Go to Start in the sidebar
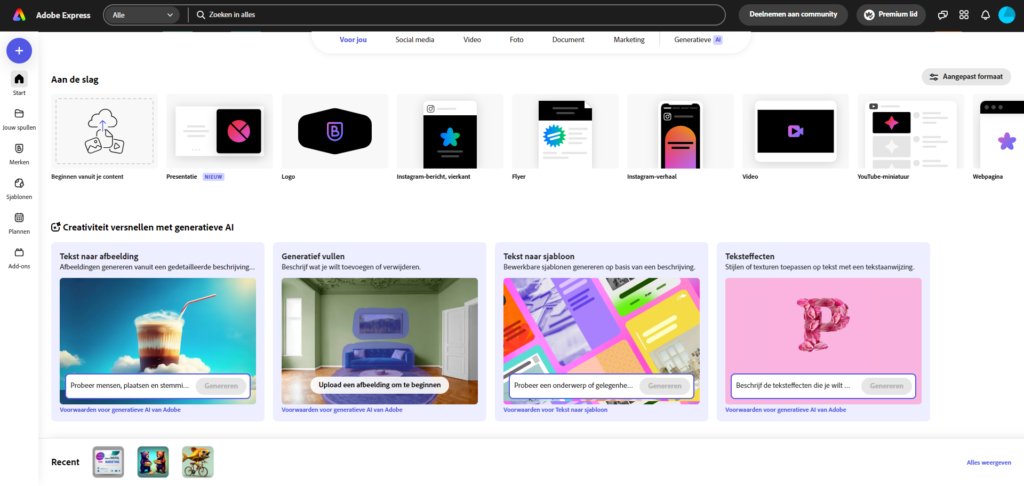 pos(19,84)
